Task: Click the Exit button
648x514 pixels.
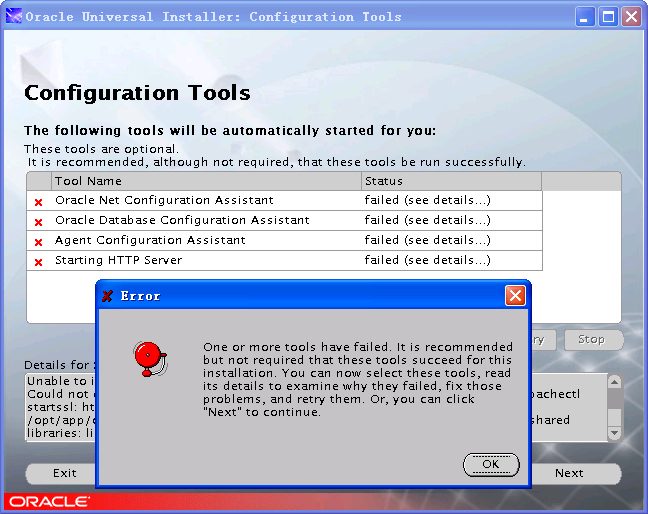Action: pyautogui.click(x=65, y=473)
